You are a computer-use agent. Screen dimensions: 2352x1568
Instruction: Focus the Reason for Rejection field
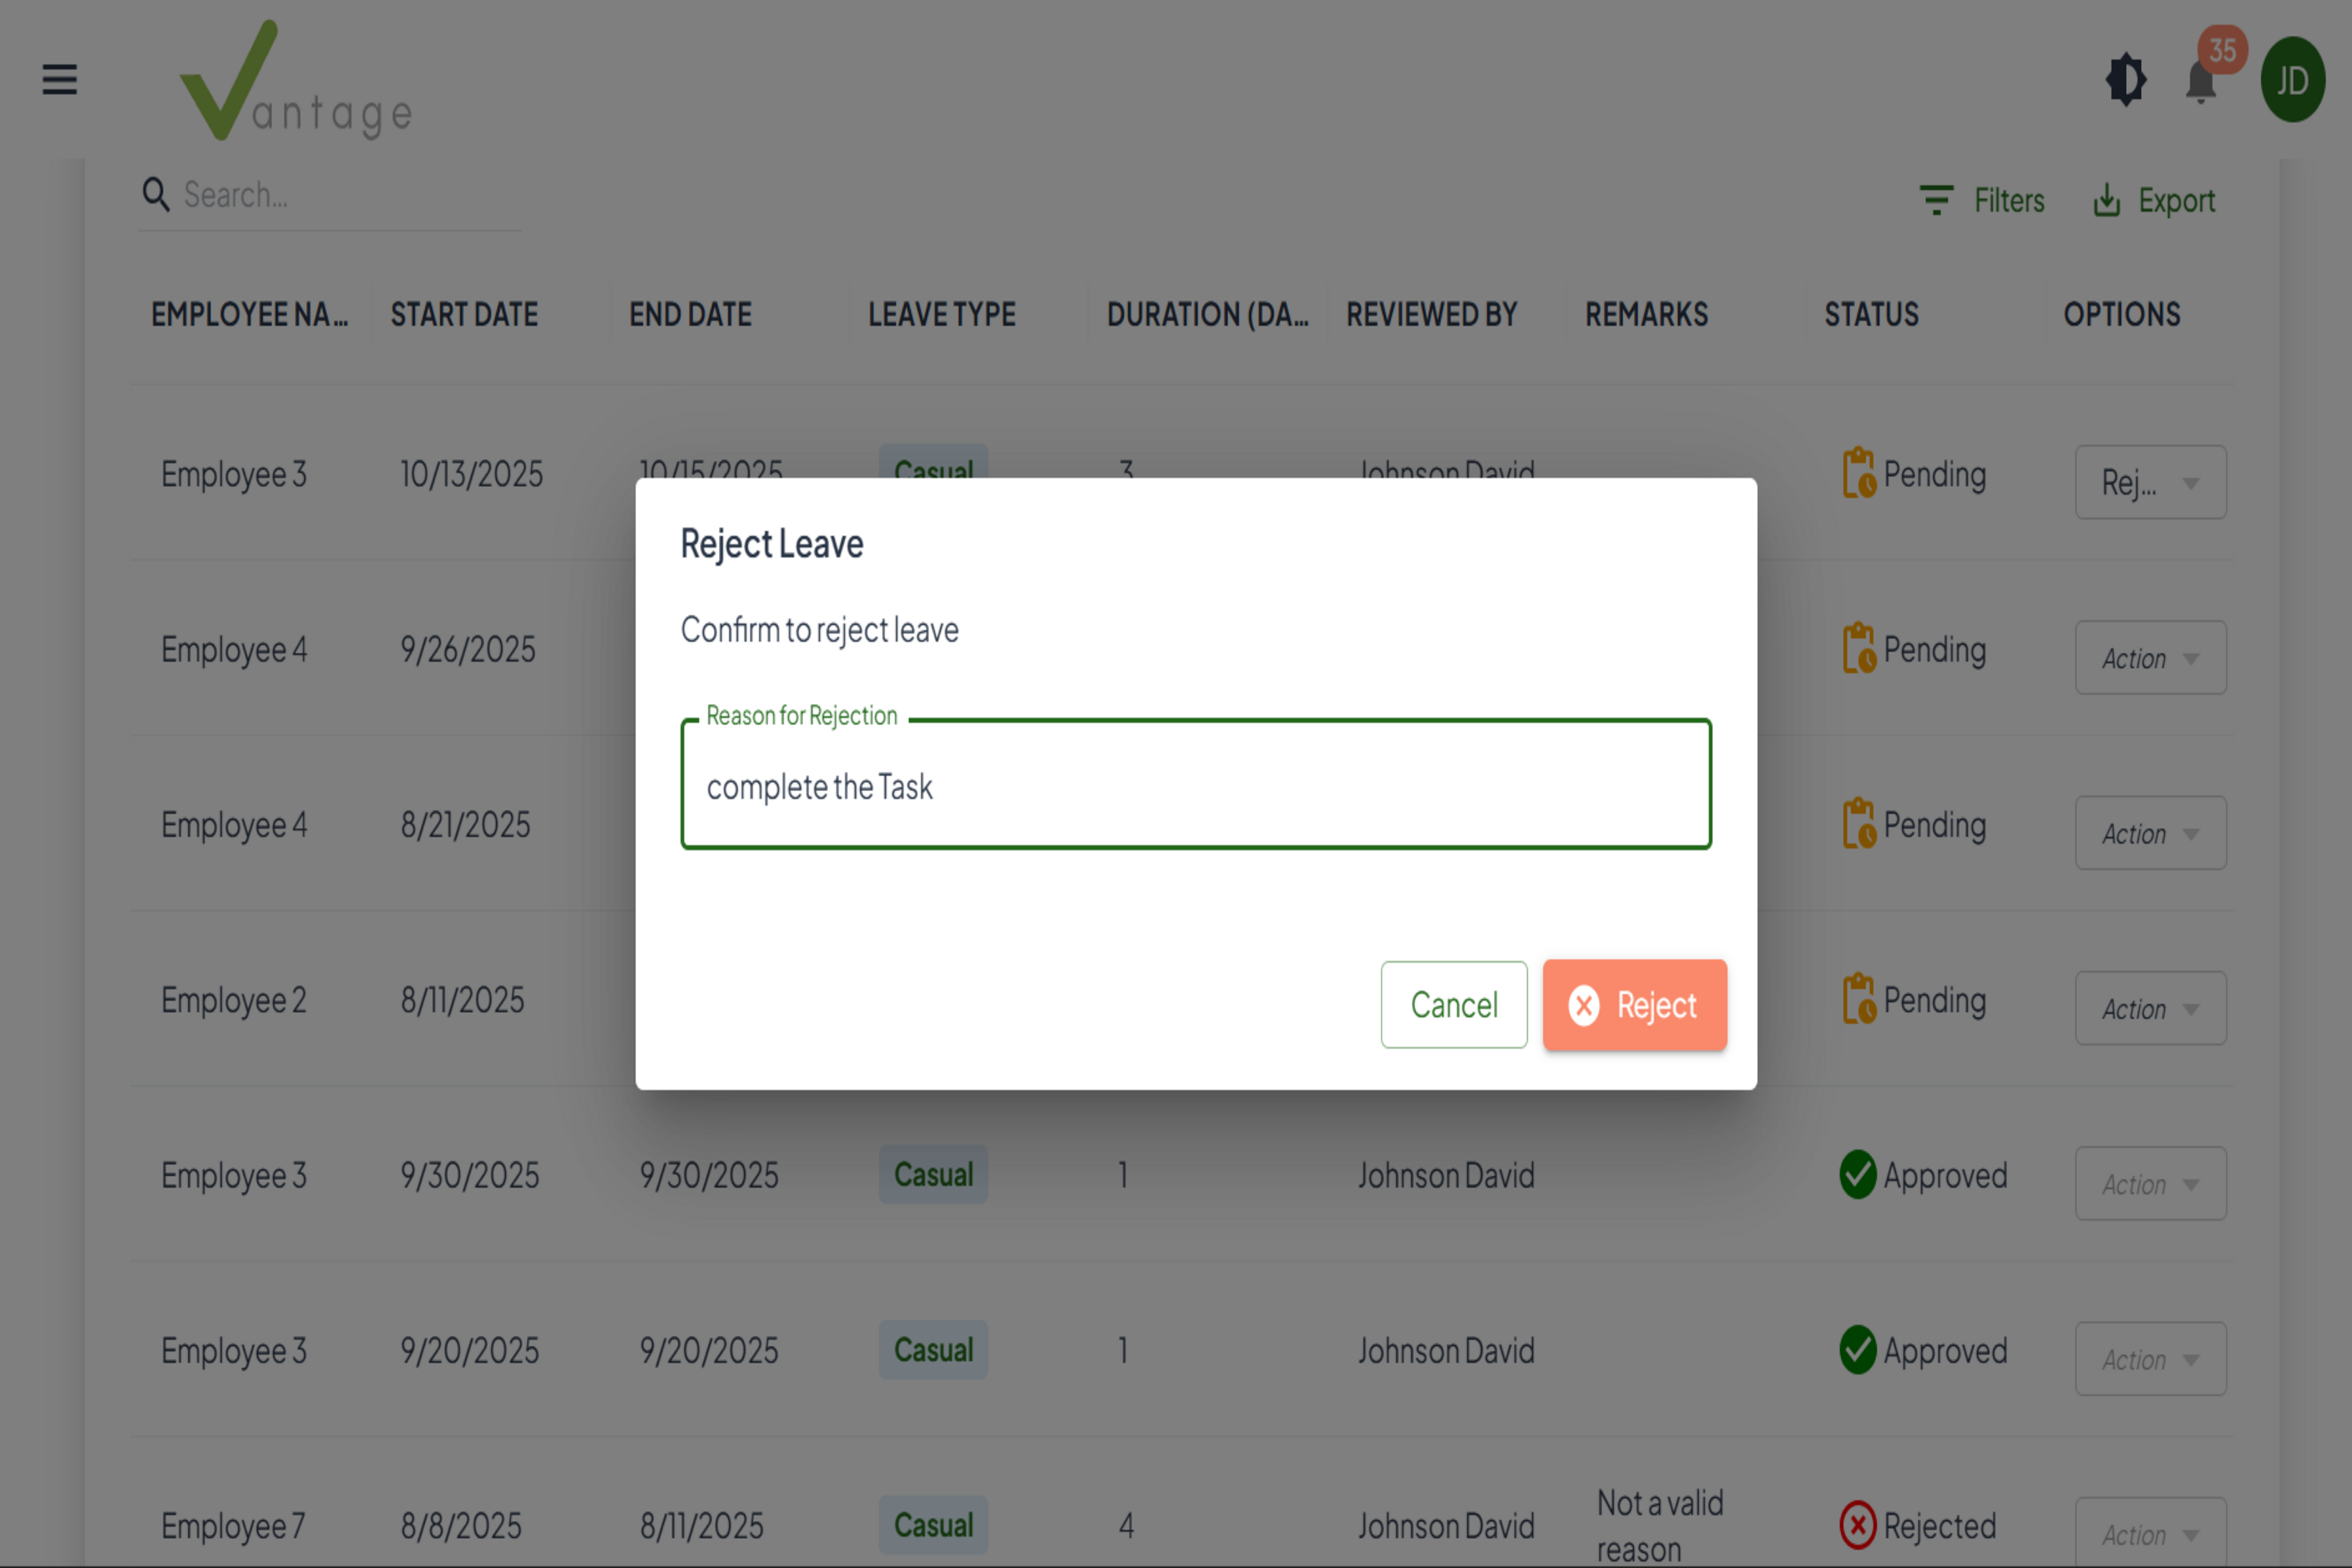click(1195, 786)
